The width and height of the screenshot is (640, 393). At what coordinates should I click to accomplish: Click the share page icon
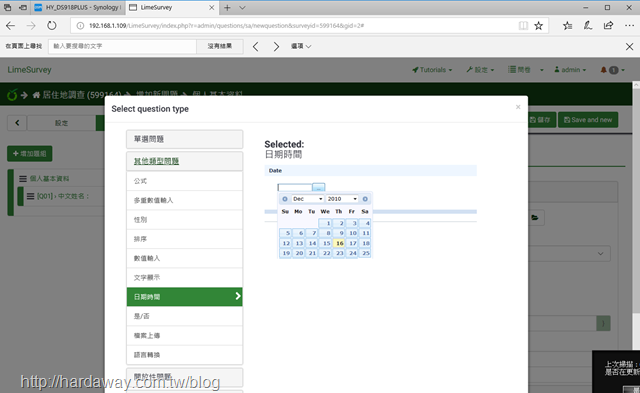point(608,26)
